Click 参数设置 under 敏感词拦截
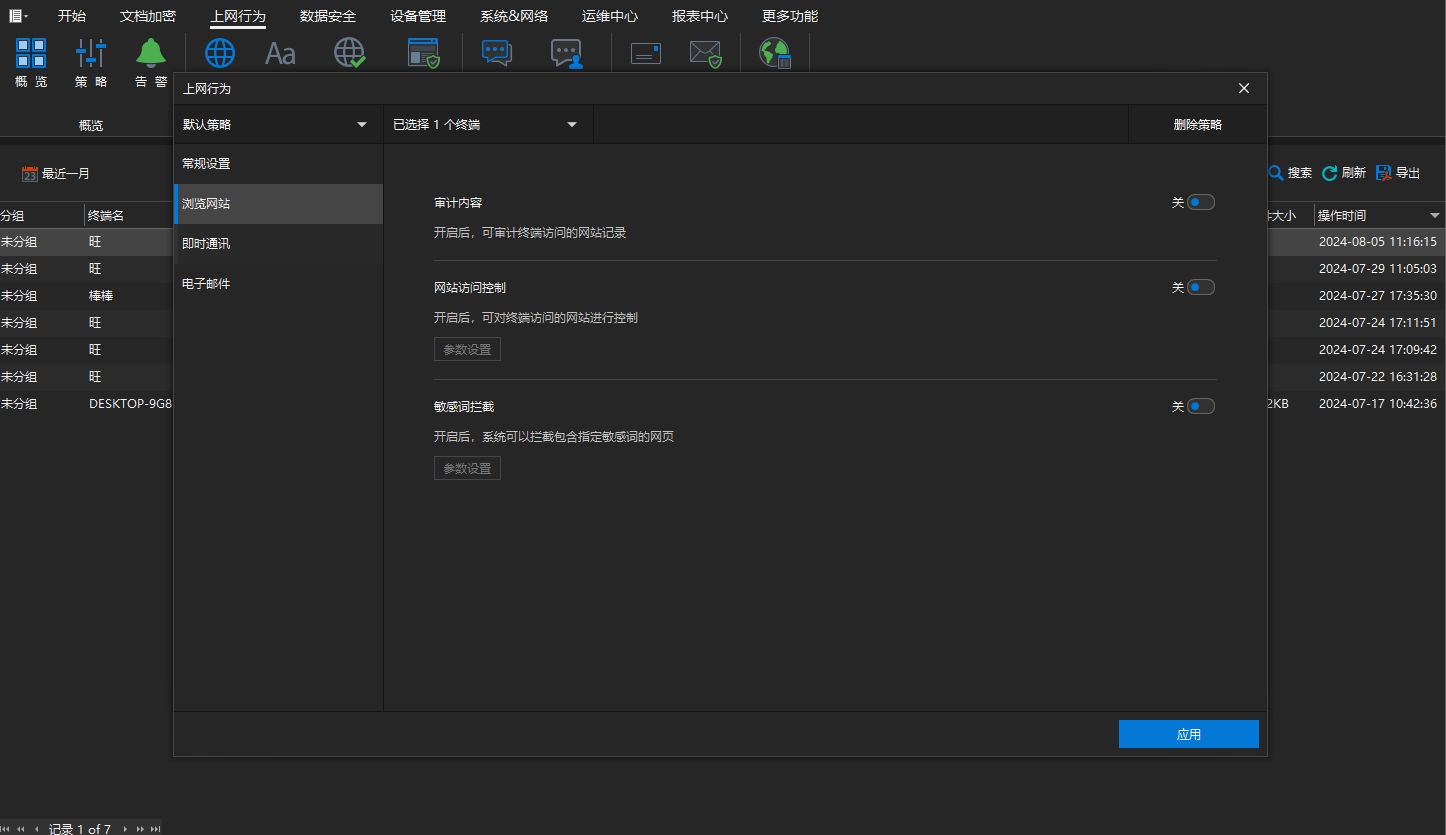 point(467,468)
